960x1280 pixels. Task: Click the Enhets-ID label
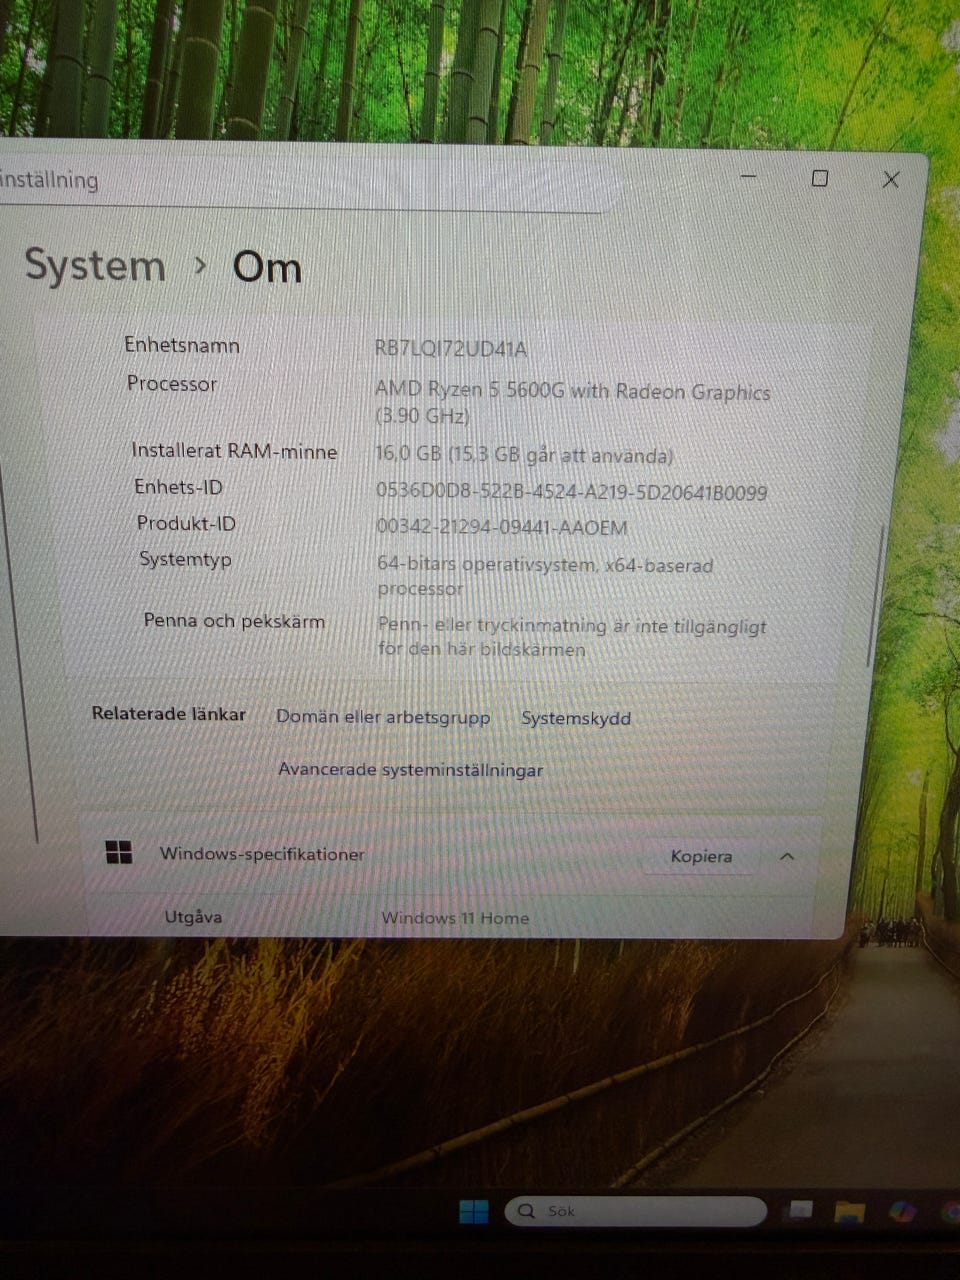tap(178, 487)
